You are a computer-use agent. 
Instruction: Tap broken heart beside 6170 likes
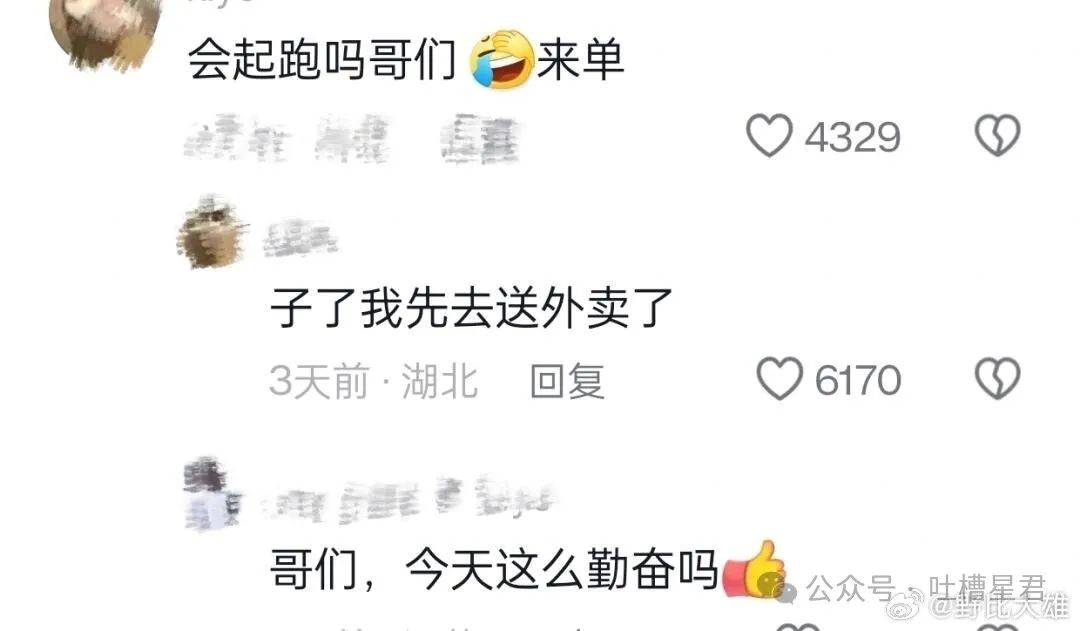tap(997, 378)
